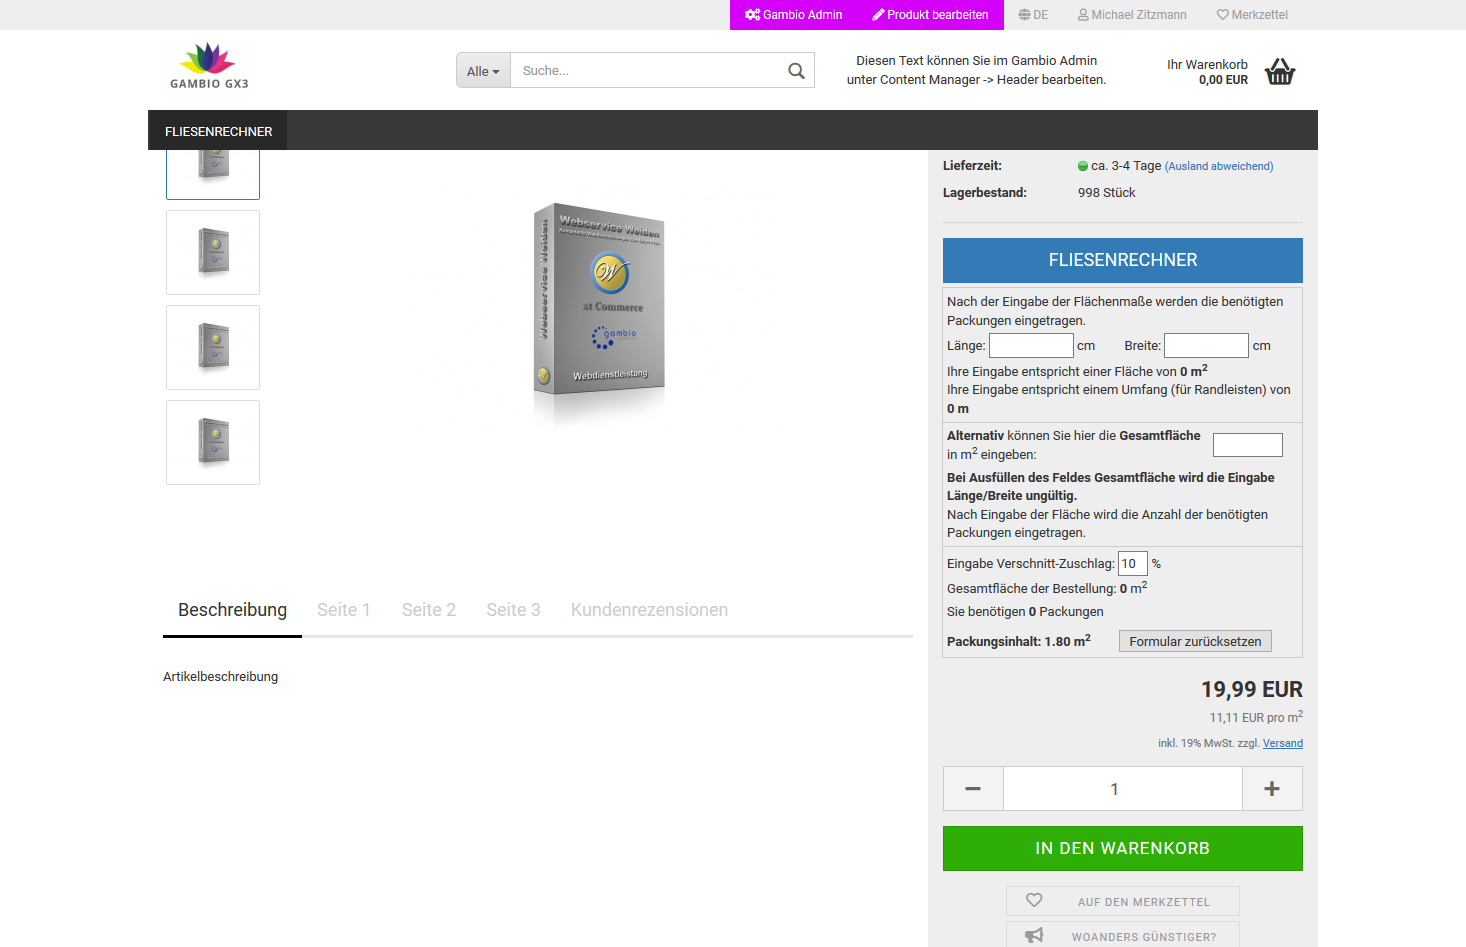
Task: Click In den Warenkorb button
Action: 1123,848
